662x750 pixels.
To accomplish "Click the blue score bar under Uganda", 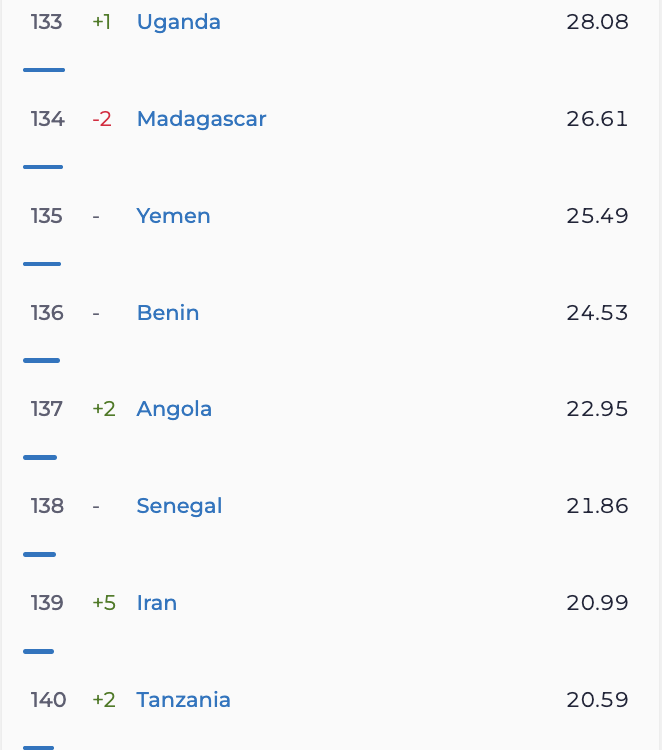I will click(x=44, y=70).
